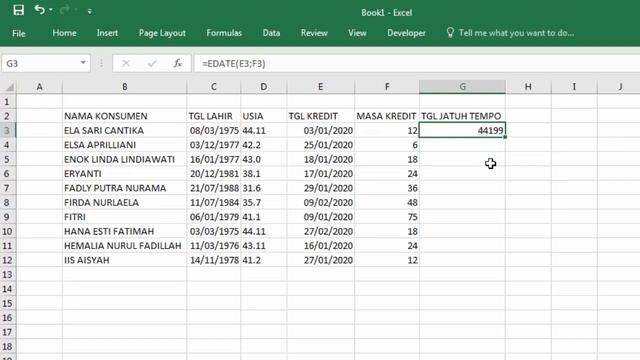640x360 pixels.
Task: Select column F header
Action: [387, 87]
